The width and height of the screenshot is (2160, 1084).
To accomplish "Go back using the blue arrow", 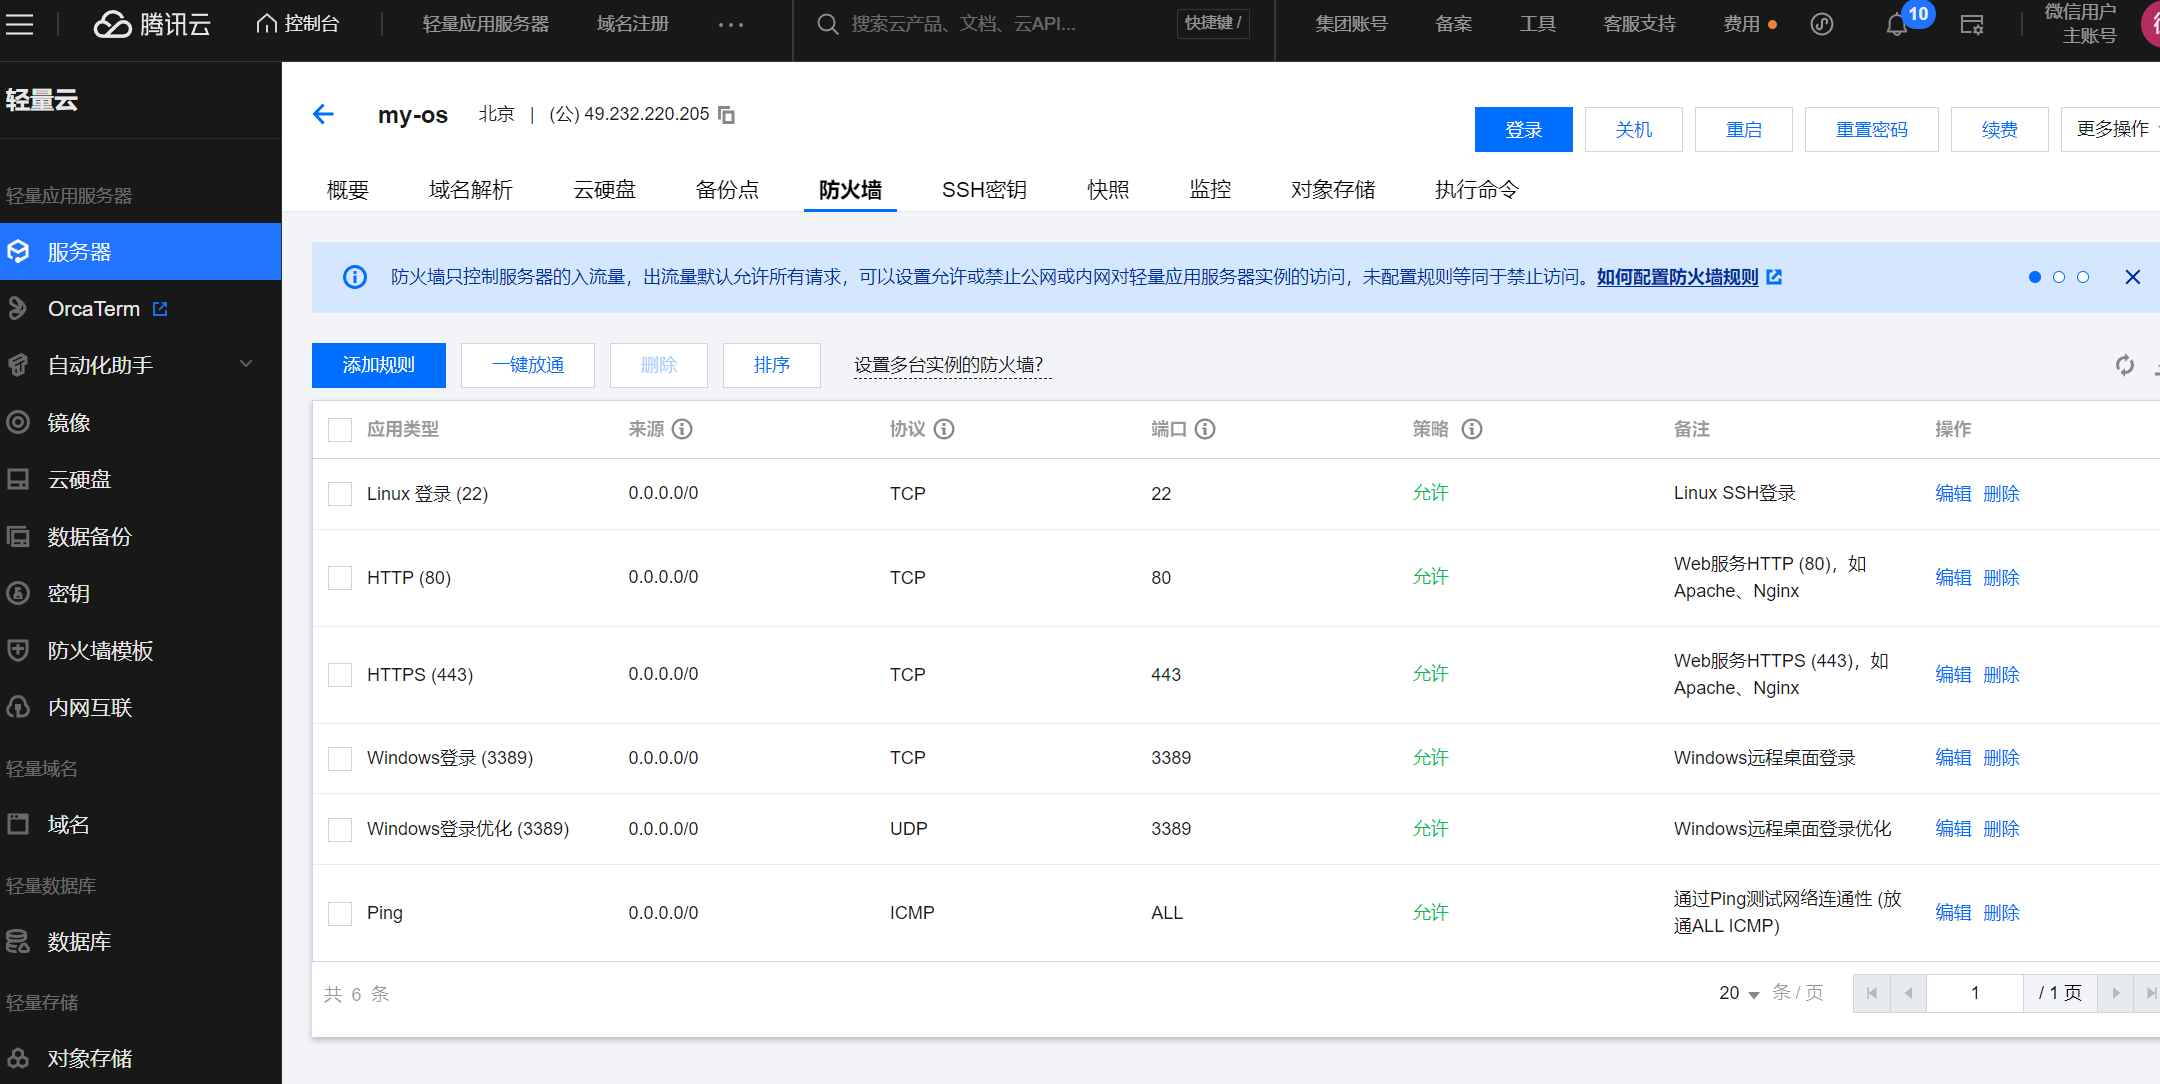I will pos(323,114).
